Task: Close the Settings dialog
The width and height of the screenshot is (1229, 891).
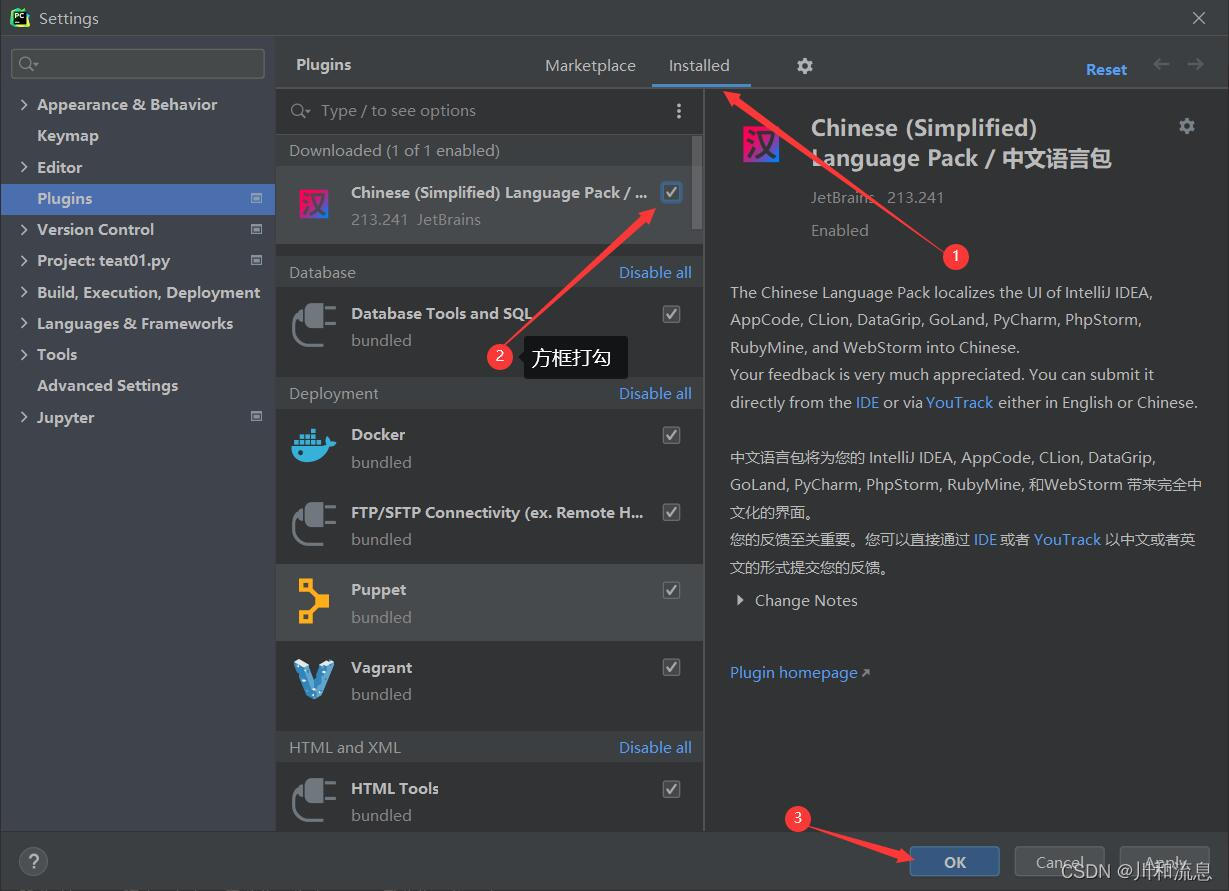Action: click(x=1199, y=18)
